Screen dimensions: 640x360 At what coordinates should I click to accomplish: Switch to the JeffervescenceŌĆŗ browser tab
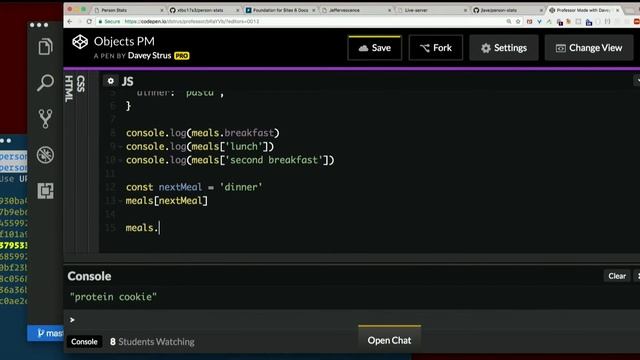click(356, 10)
